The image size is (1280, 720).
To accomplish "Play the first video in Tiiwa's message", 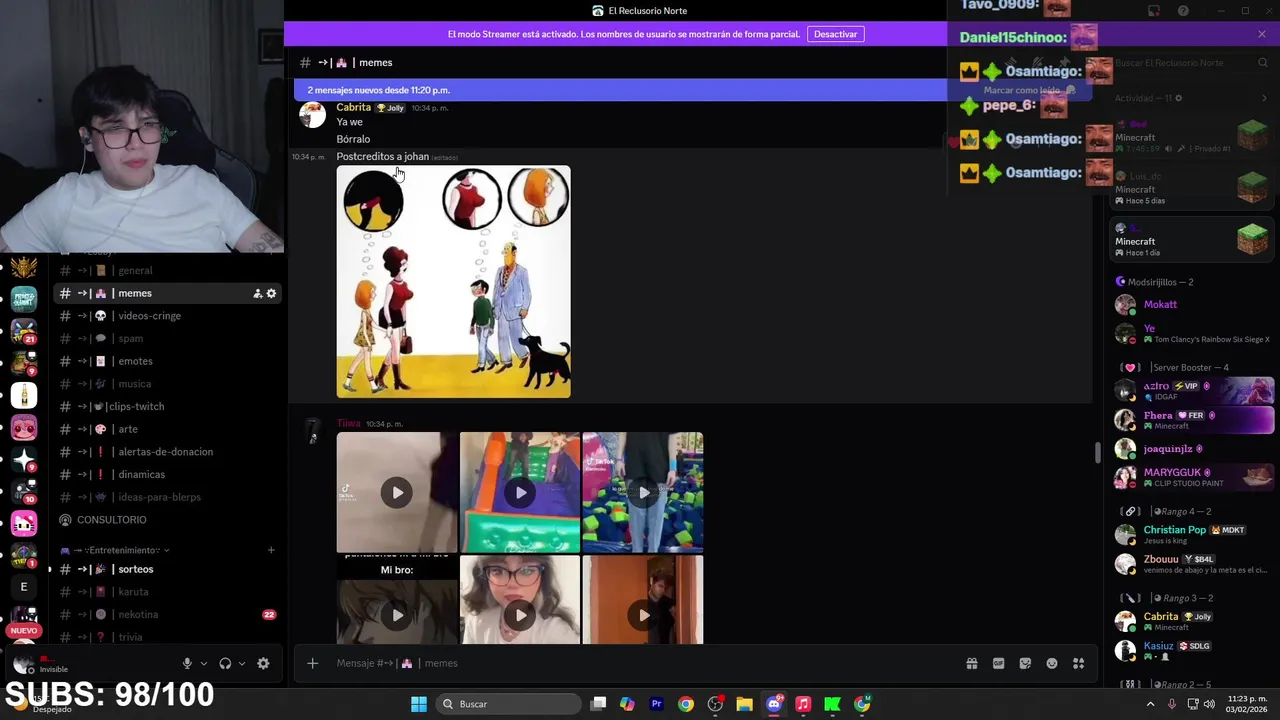I will (x=397, y=492).
